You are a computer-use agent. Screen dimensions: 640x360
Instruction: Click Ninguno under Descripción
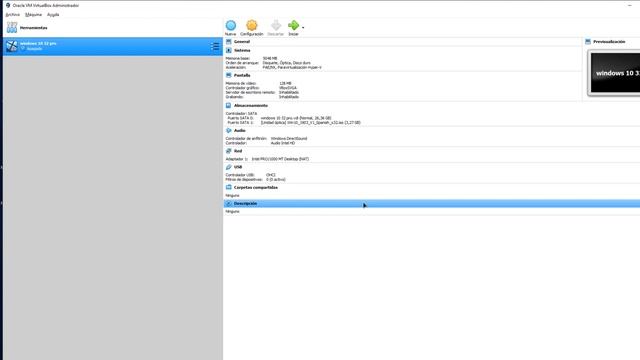pos(233,211)
